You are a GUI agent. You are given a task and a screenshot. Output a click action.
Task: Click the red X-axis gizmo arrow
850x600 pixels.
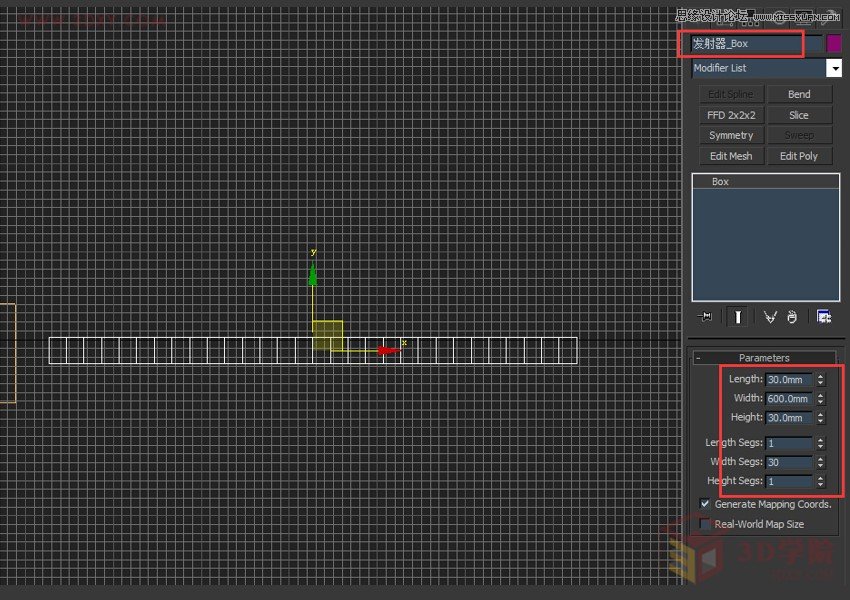click(388, 350)
